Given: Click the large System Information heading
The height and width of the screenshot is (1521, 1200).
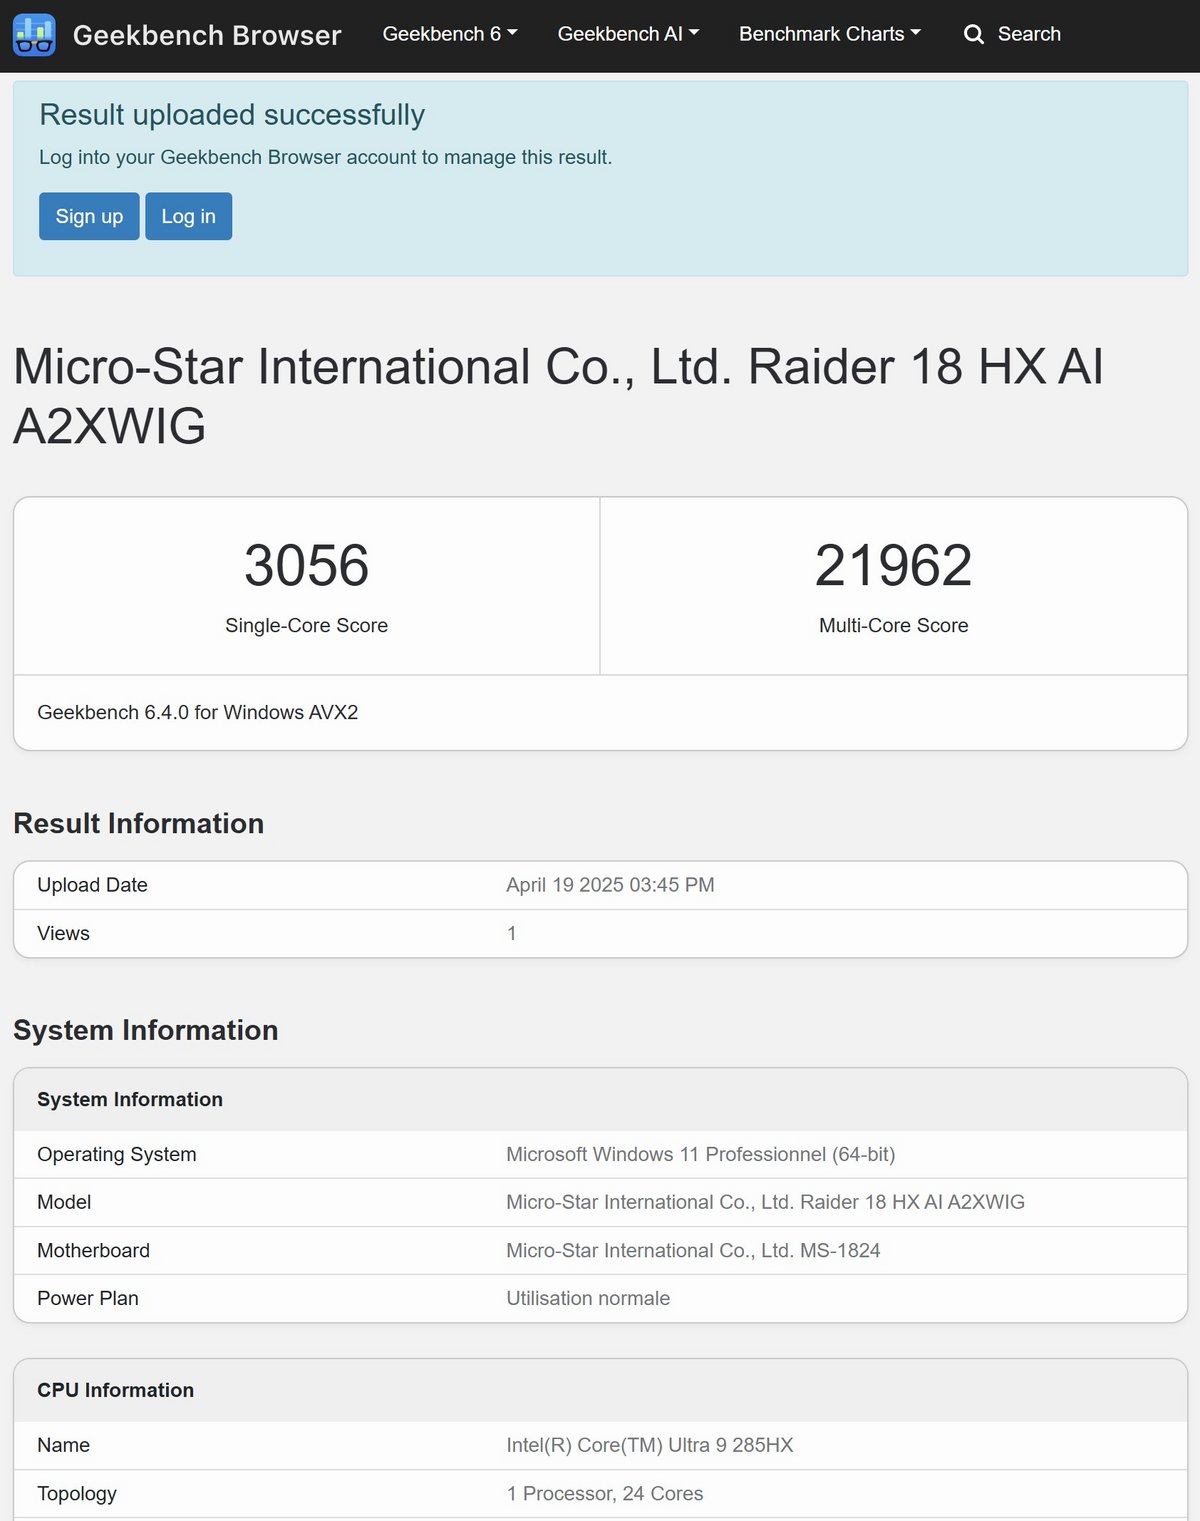Looking at the screenshot, I should coord(145,1030).
